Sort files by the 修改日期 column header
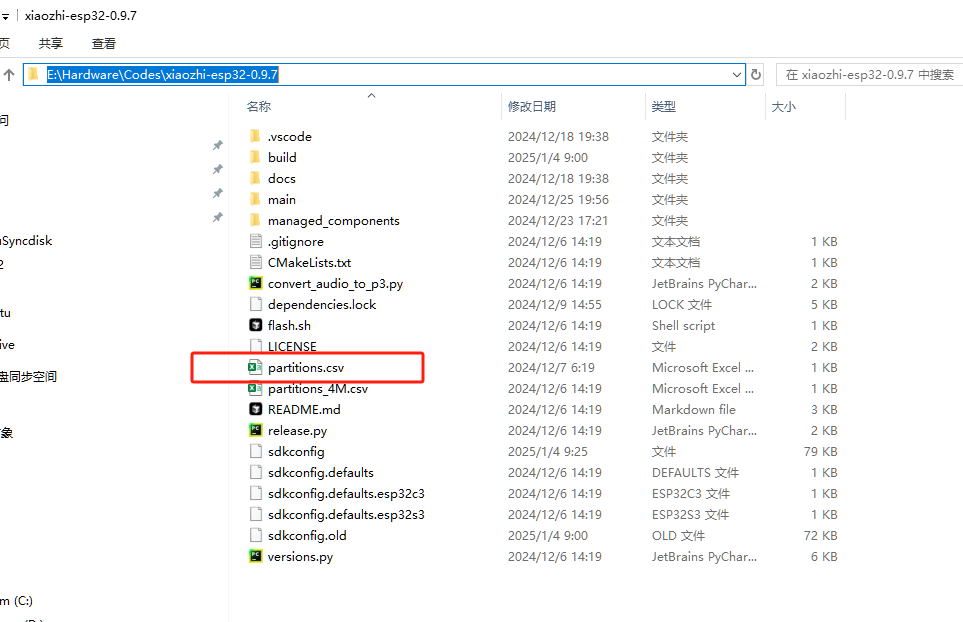This screenshot has height=622, width=963. pyautogui.click(x=532, y=106)
